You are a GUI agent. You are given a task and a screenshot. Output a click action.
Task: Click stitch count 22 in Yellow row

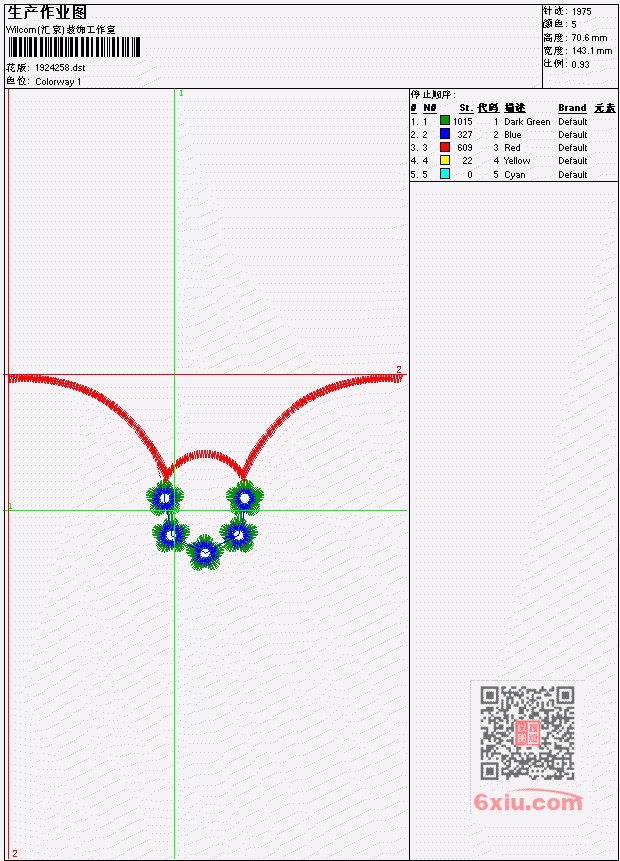(x=467, y=161)
